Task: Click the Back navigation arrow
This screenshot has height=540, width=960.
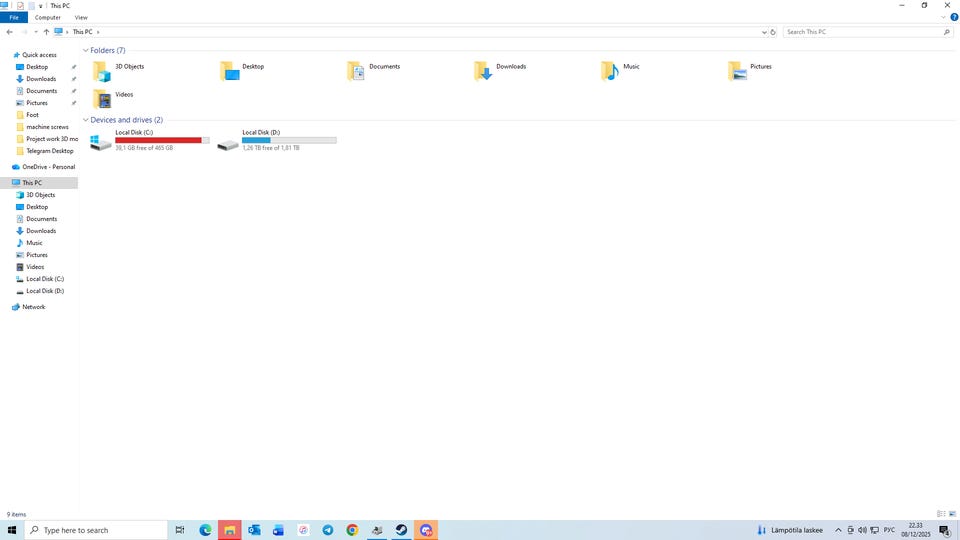Action: coord(9,32)
